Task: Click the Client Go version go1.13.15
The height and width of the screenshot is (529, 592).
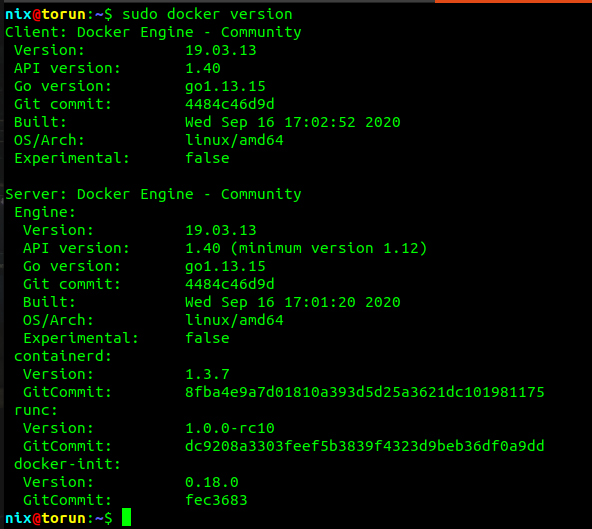Action: click(x=225, y=86)
